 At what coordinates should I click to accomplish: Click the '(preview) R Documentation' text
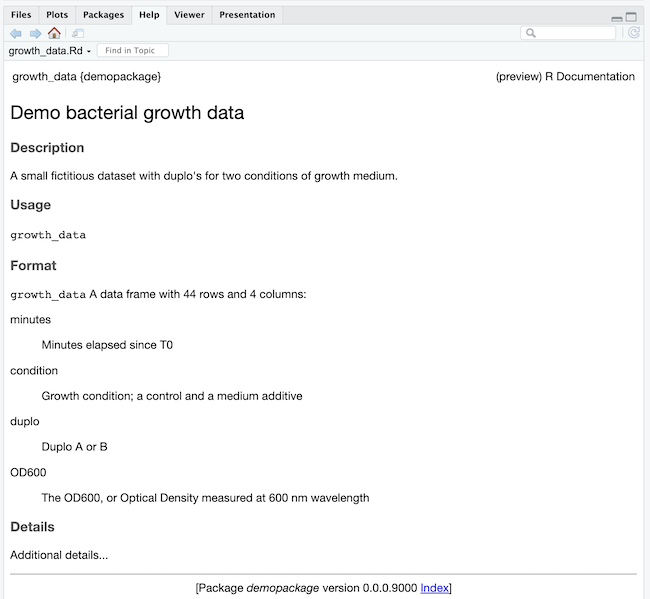pyautogui.click(x=565, y=77)
